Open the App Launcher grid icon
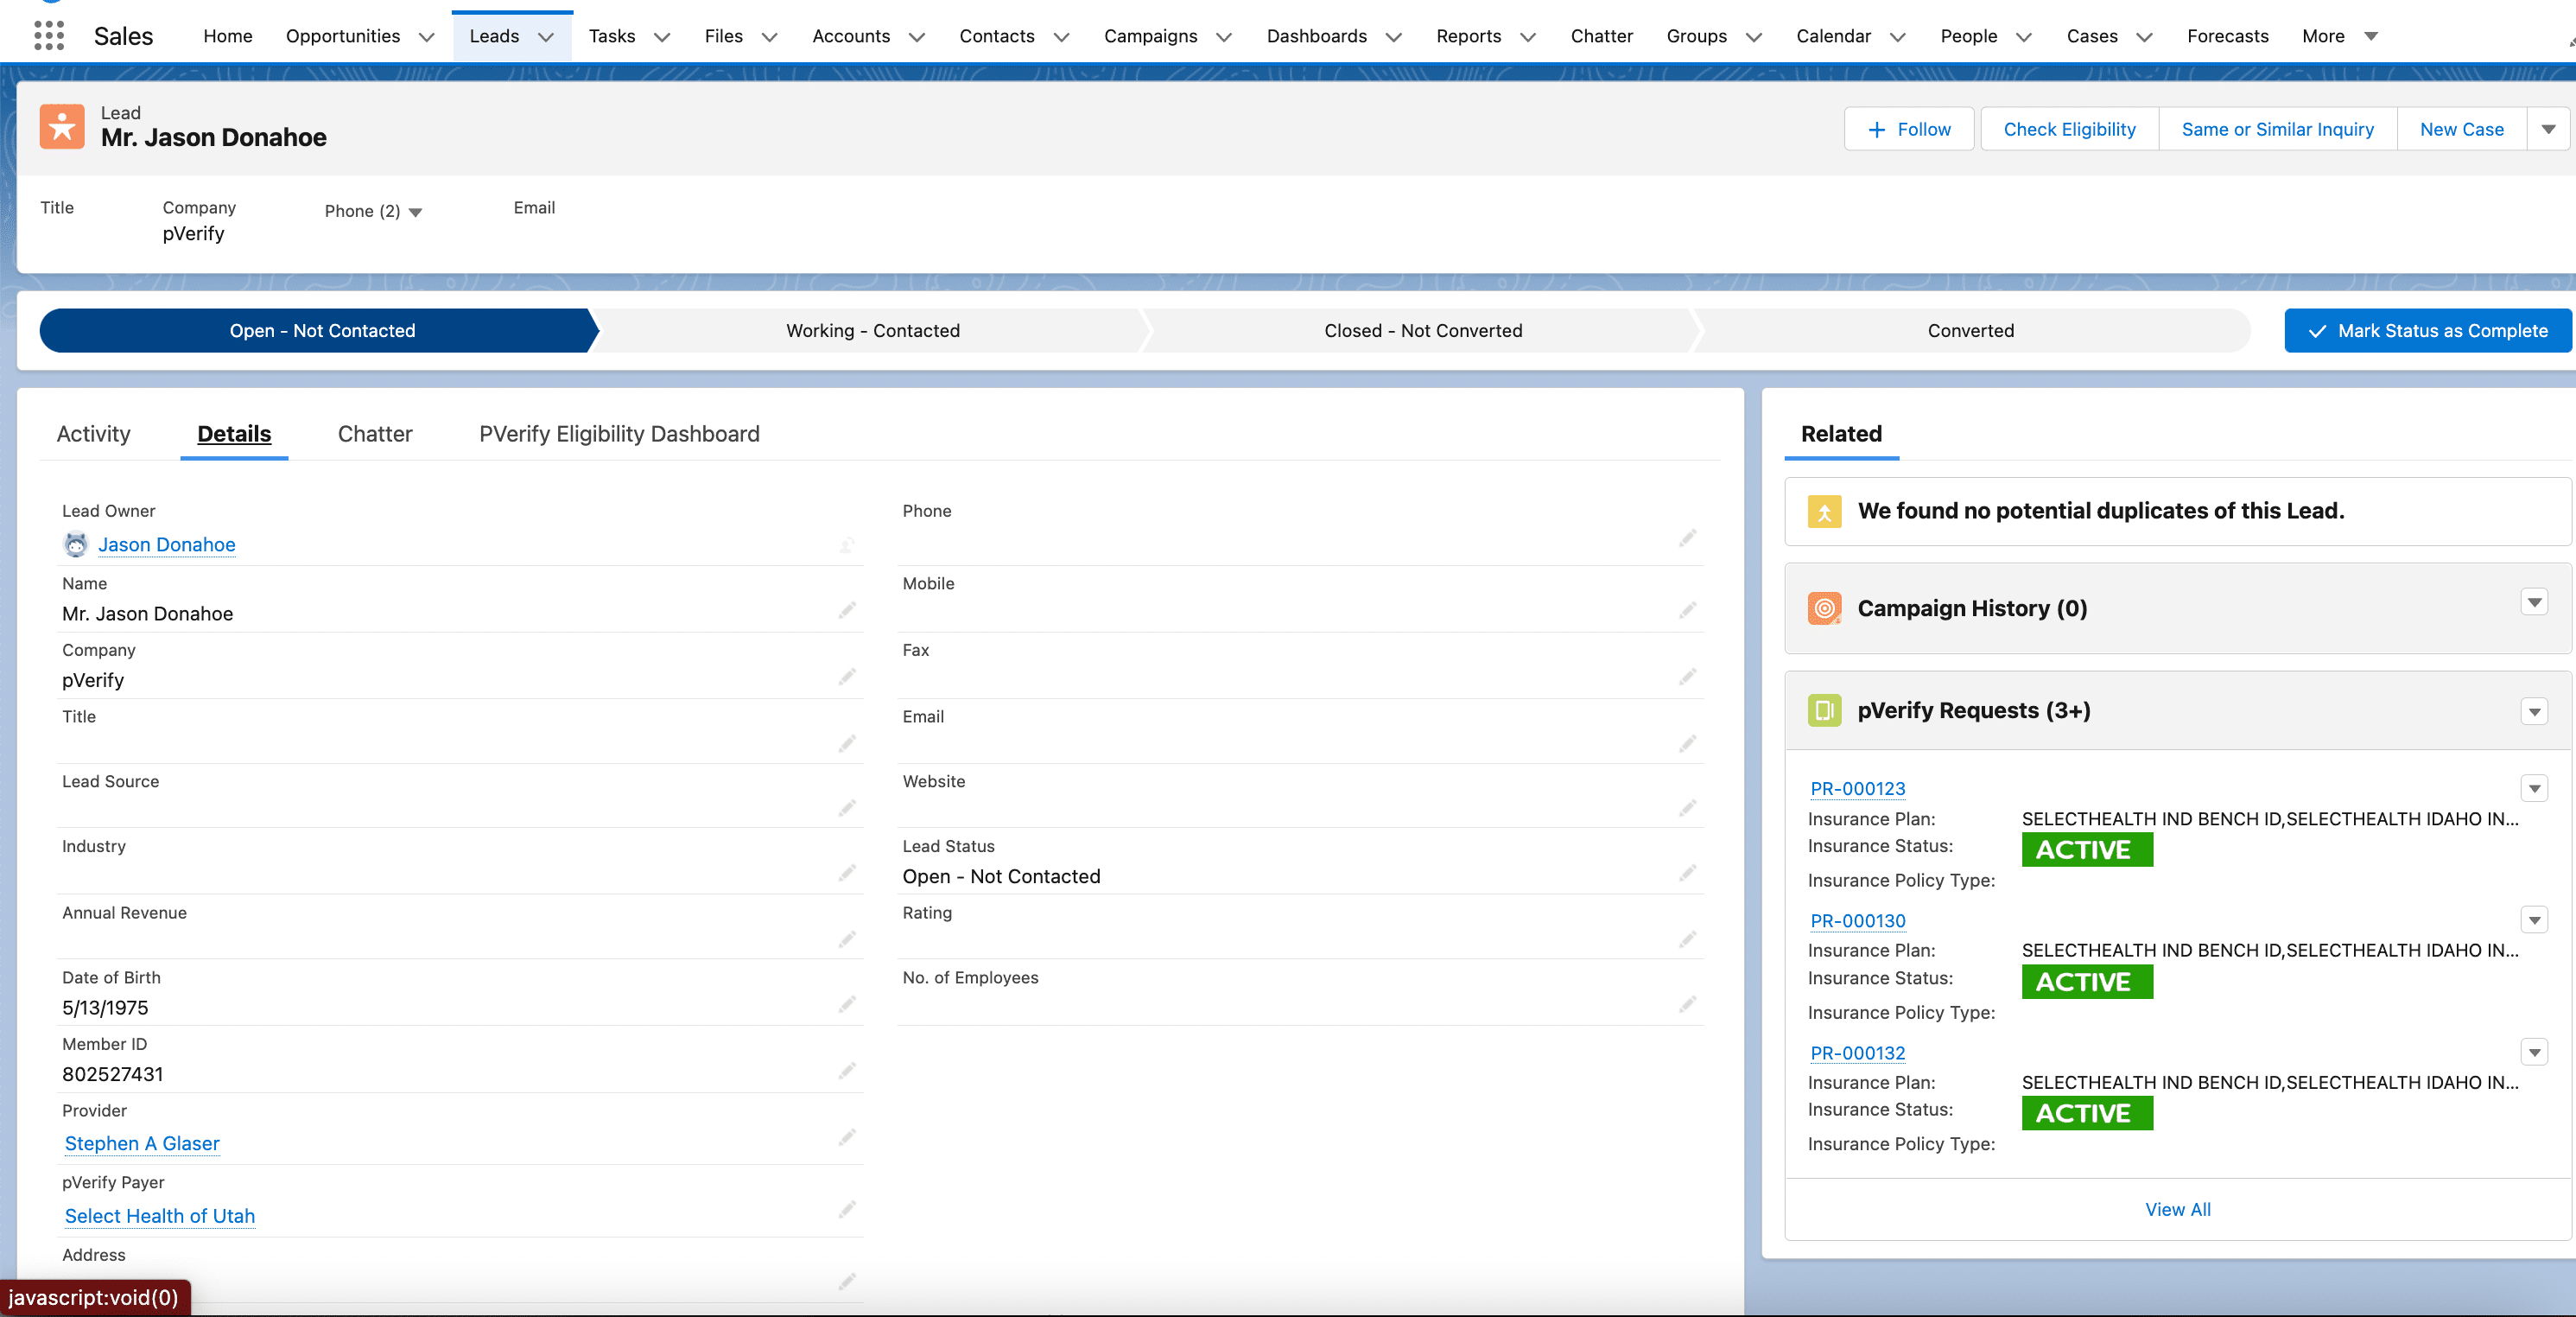Screen dimensions: 2576x1317 (x=48, y=36)
